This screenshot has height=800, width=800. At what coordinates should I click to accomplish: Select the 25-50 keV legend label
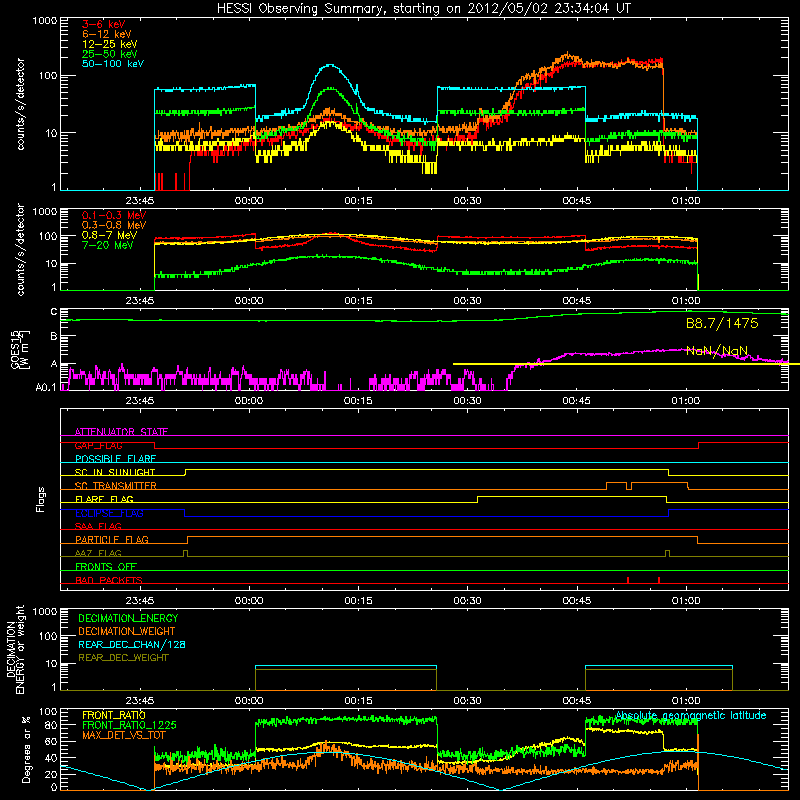click(x=110, y=54)
